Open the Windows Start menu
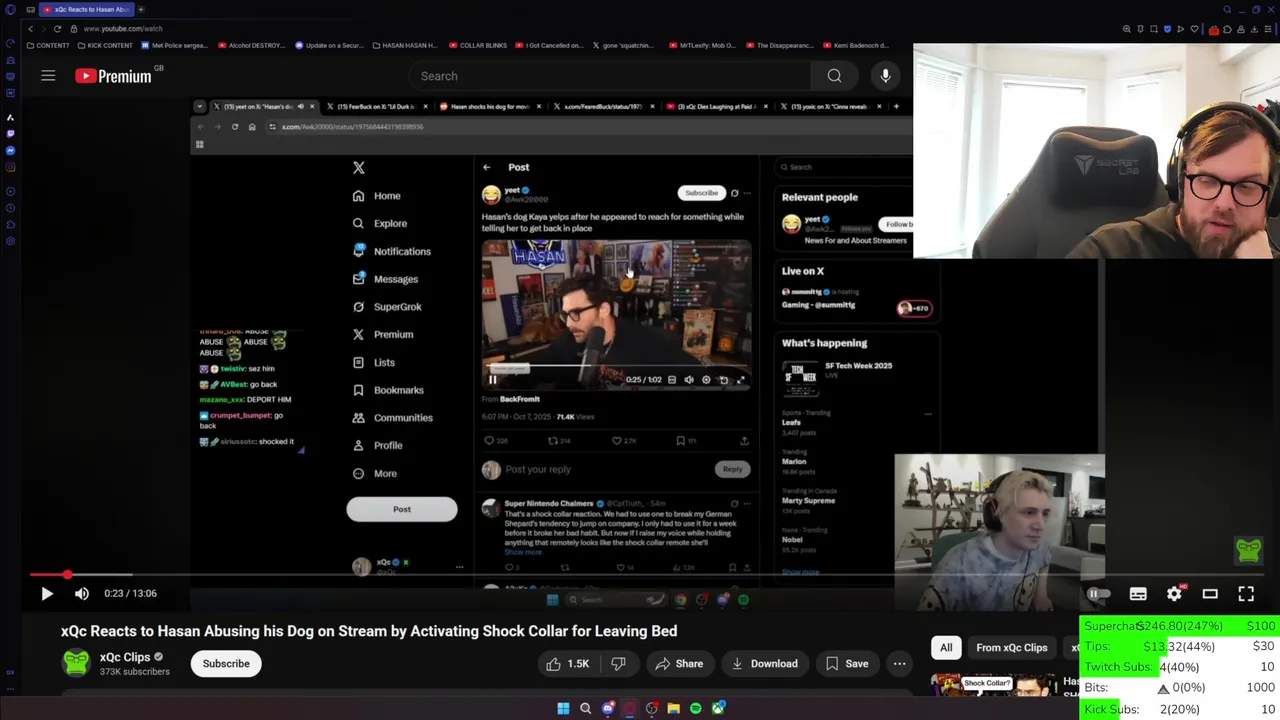Screen dimensions: 1280x720 [563, 708]
